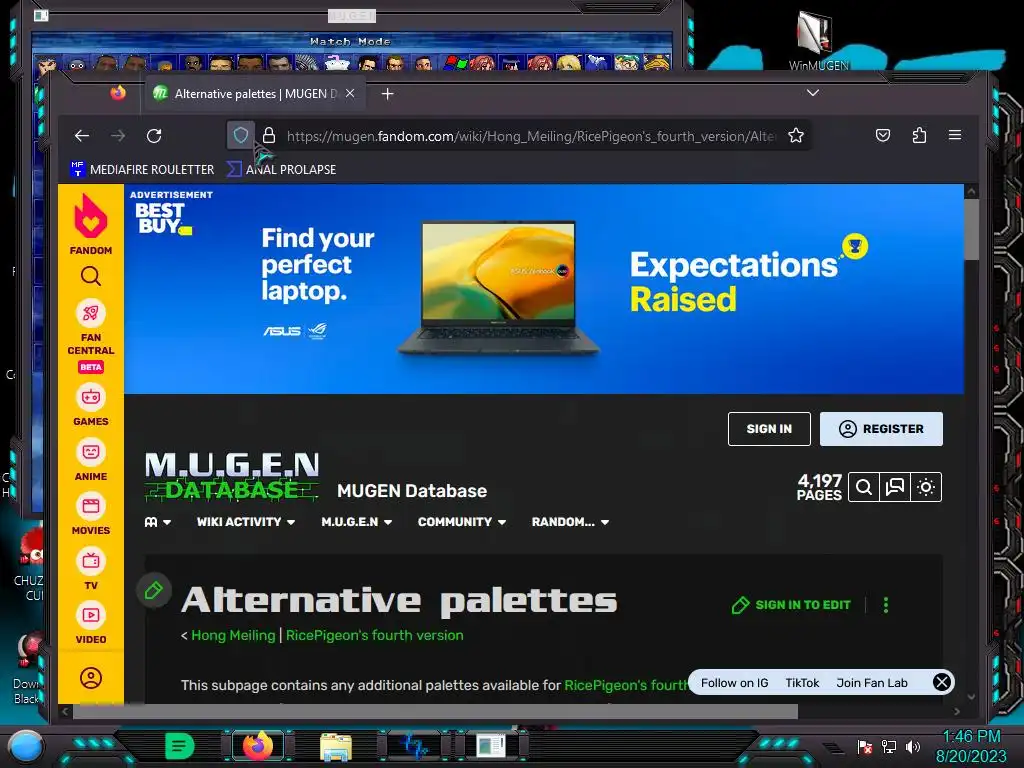Open a new Firefox tab
The image size is (1024, 768).
(x=387, y=94)
